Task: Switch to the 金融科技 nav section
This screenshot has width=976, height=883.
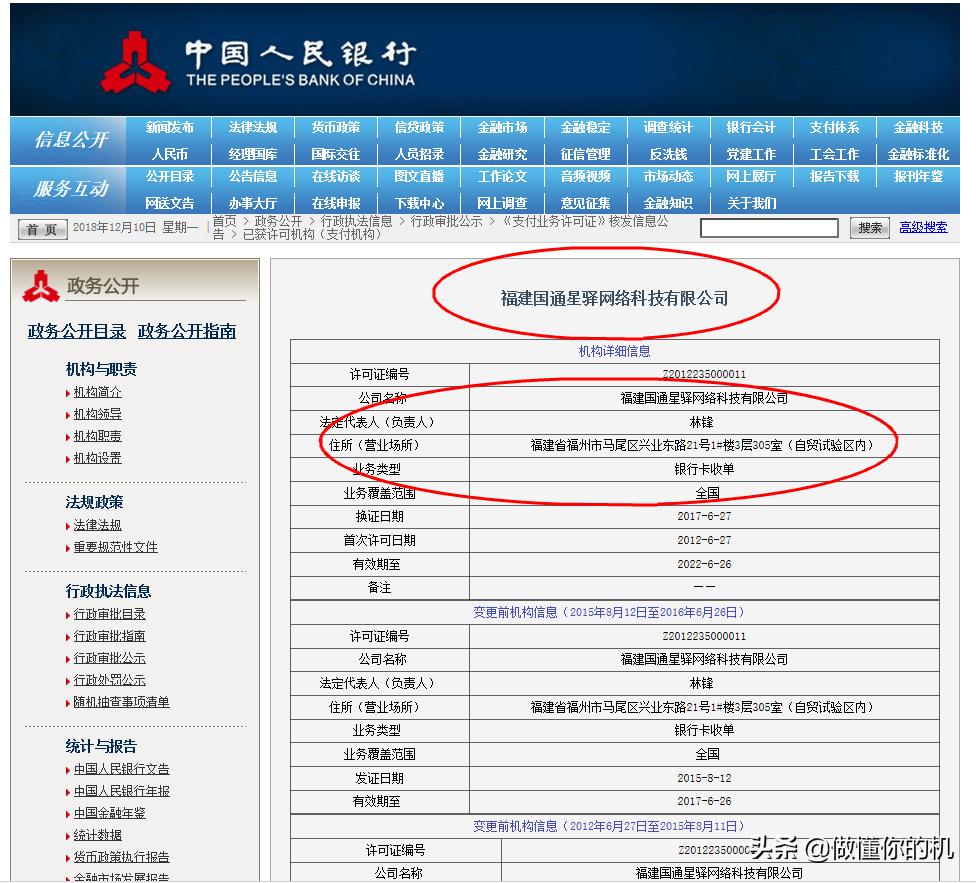Action: click(918, 128)
